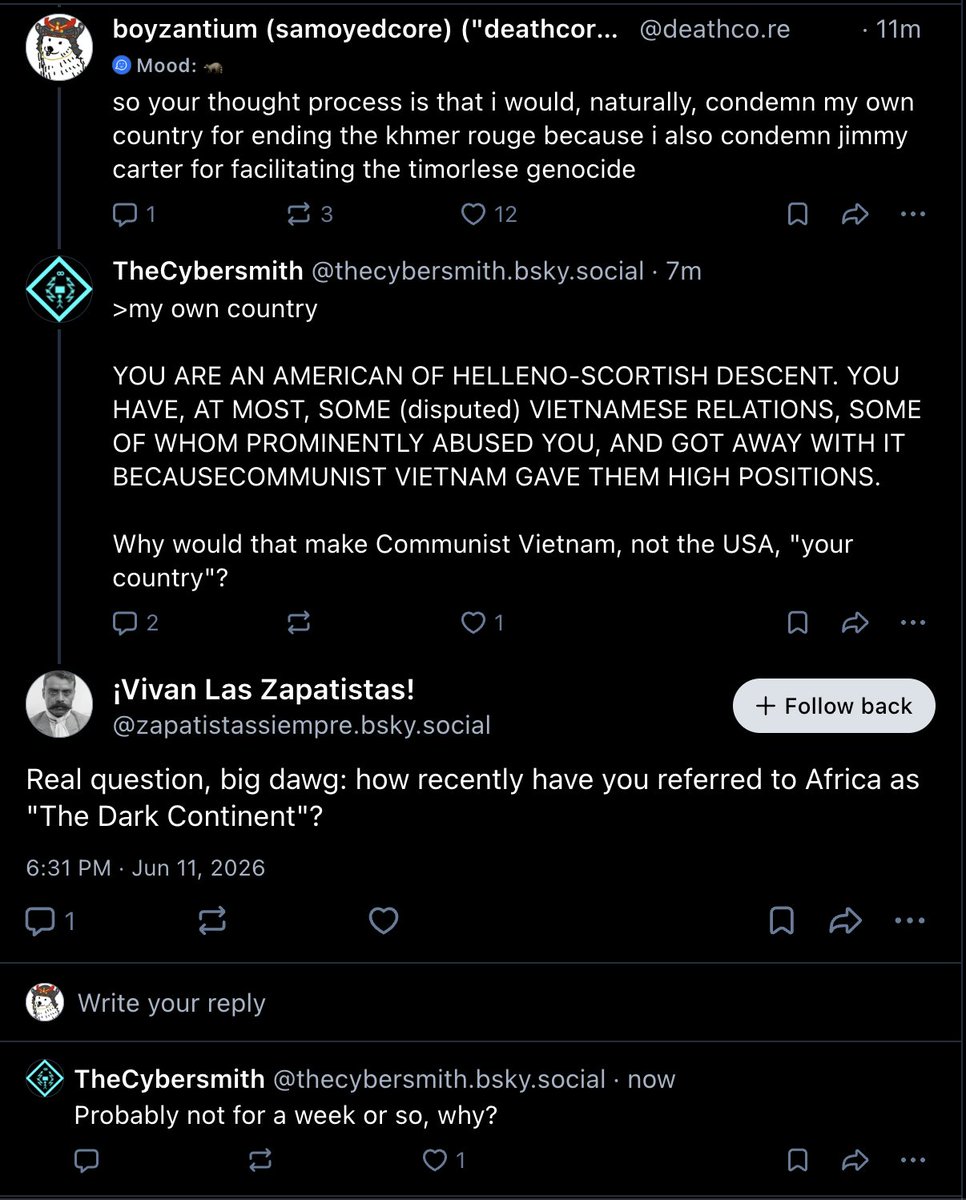Screen dimensions: 966x1200
Task: Open the post timestamp 6:31 PM Jun 11
Action: point(145,867)
